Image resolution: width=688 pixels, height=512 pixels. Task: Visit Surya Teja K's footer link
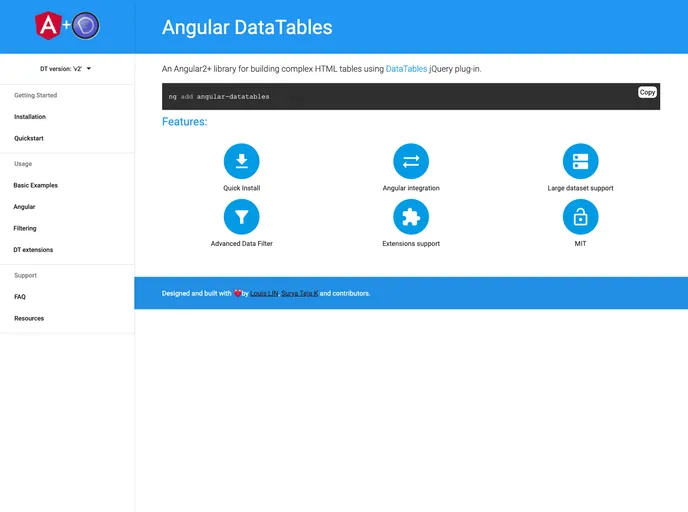point(299,294)
